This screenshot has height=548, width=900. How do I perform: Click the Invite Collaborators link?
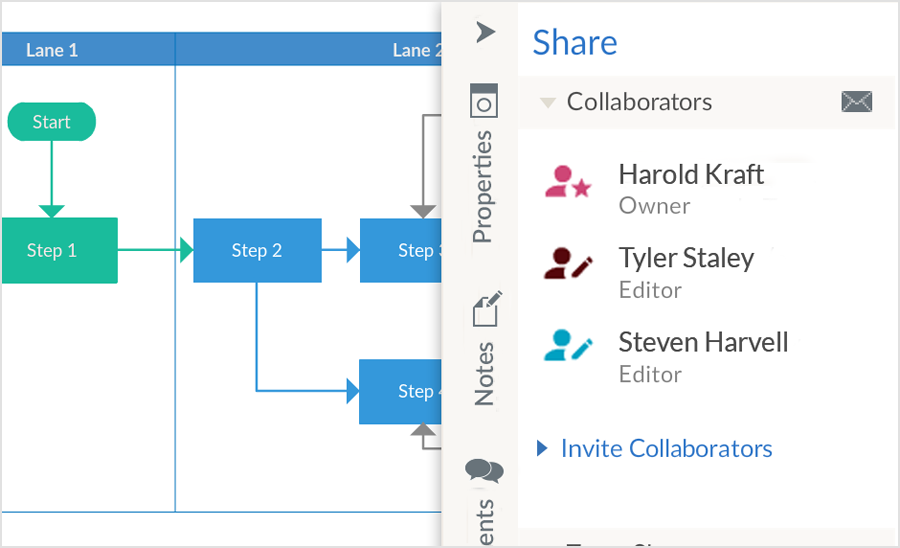[666, 448]
